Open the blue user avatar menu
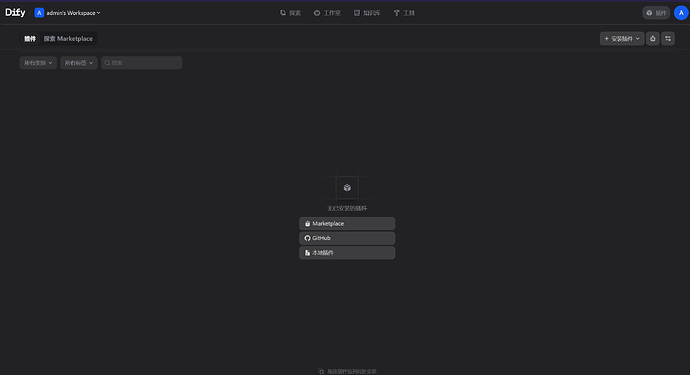Screen dimensions: 690x375 click(681, 13)
